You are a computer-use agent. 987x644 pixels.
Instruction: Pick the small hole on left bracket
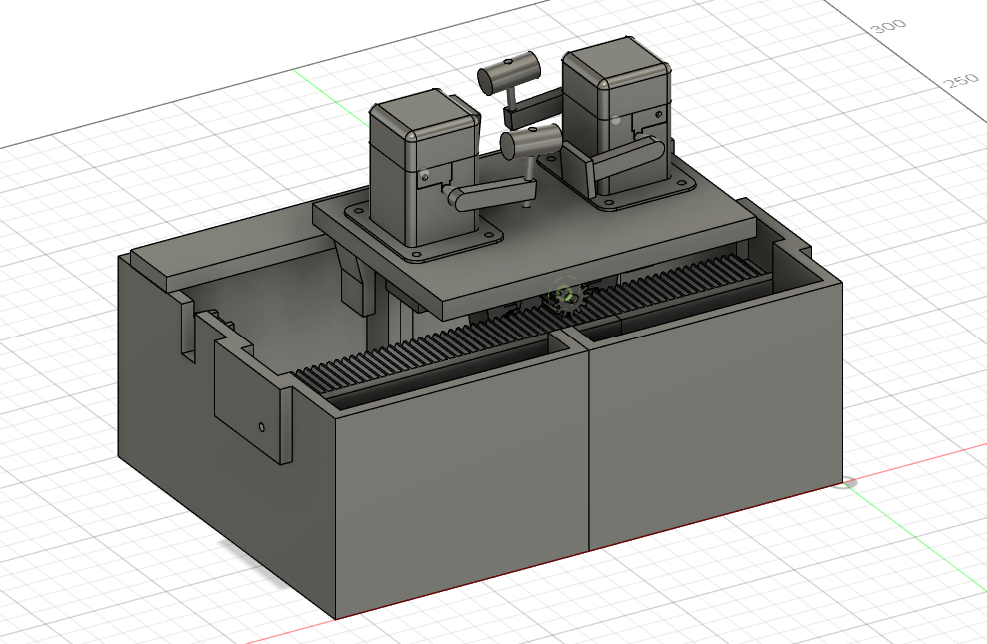[261, 427]
